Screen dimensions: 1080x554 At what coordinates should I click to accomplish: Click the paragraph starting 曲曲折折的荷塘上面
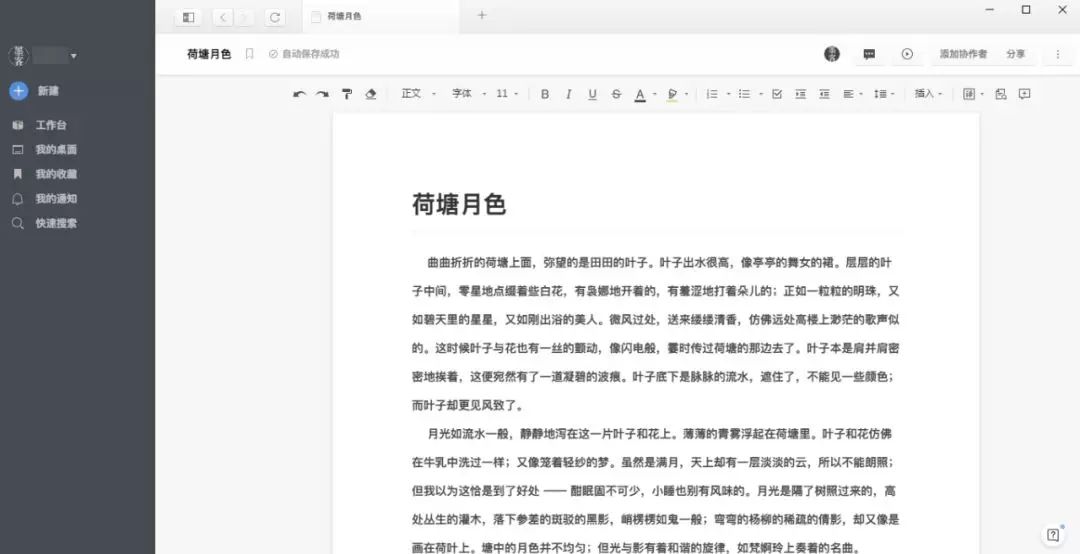tap(656, 334)
